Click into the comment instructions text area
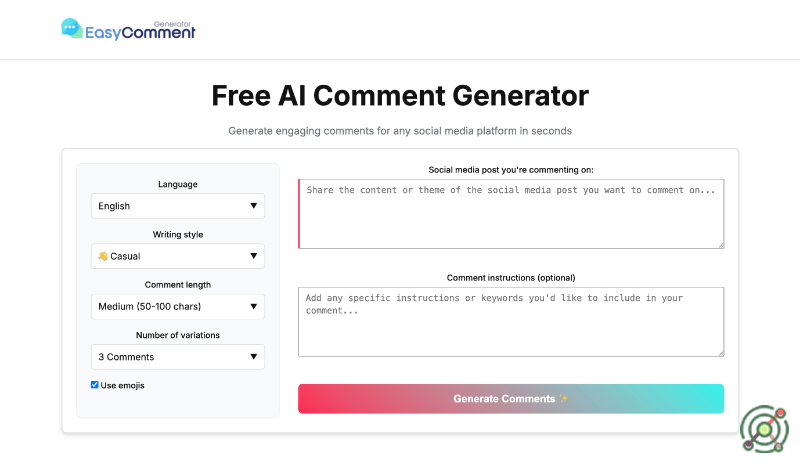 point(511,322)
